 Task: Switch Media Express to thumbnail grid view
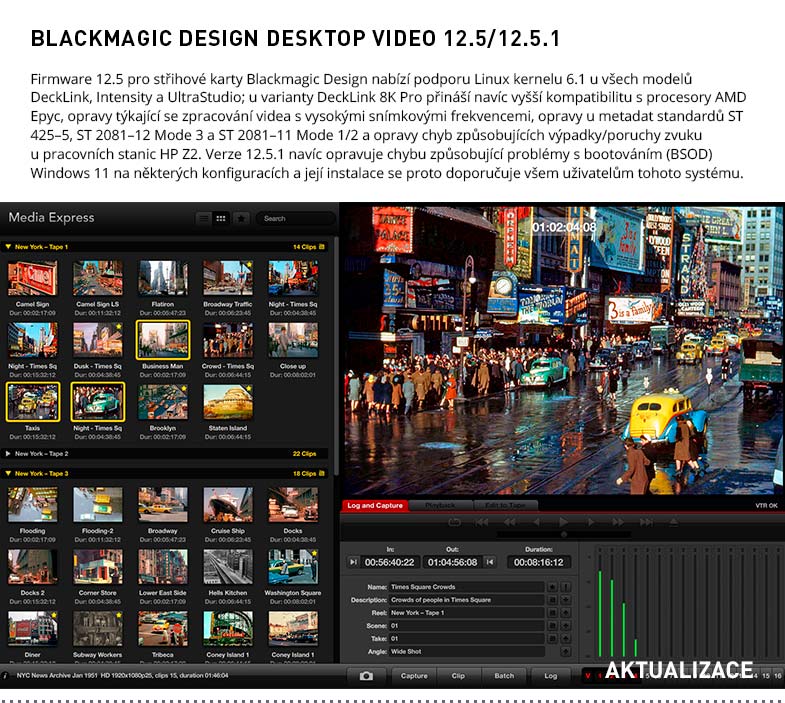221,218
